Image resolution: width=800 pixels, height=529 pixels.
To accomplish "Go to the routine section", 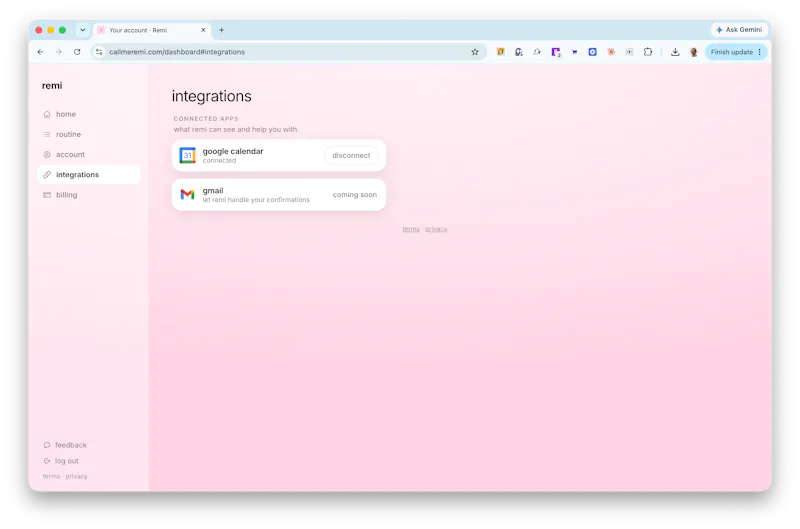I will (x=88, y=134).
